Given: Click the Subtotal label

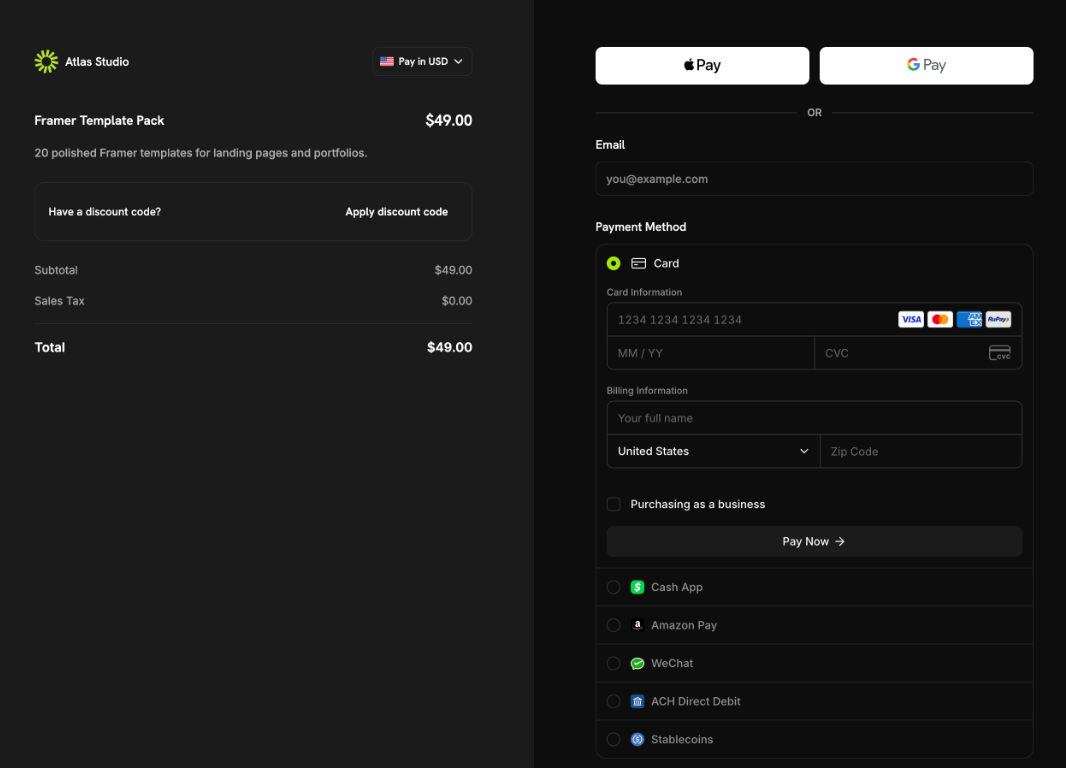Looking at the screenshot, I should click(x=56, y=270).
